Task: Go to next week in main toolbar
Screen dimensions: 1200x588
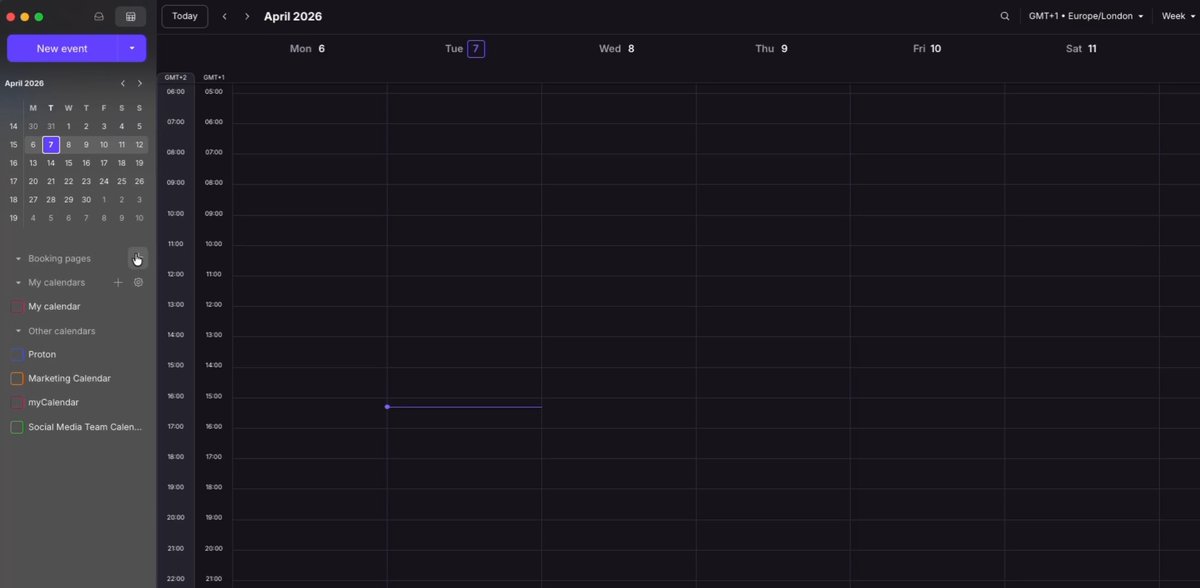Action: click(247, 16)
